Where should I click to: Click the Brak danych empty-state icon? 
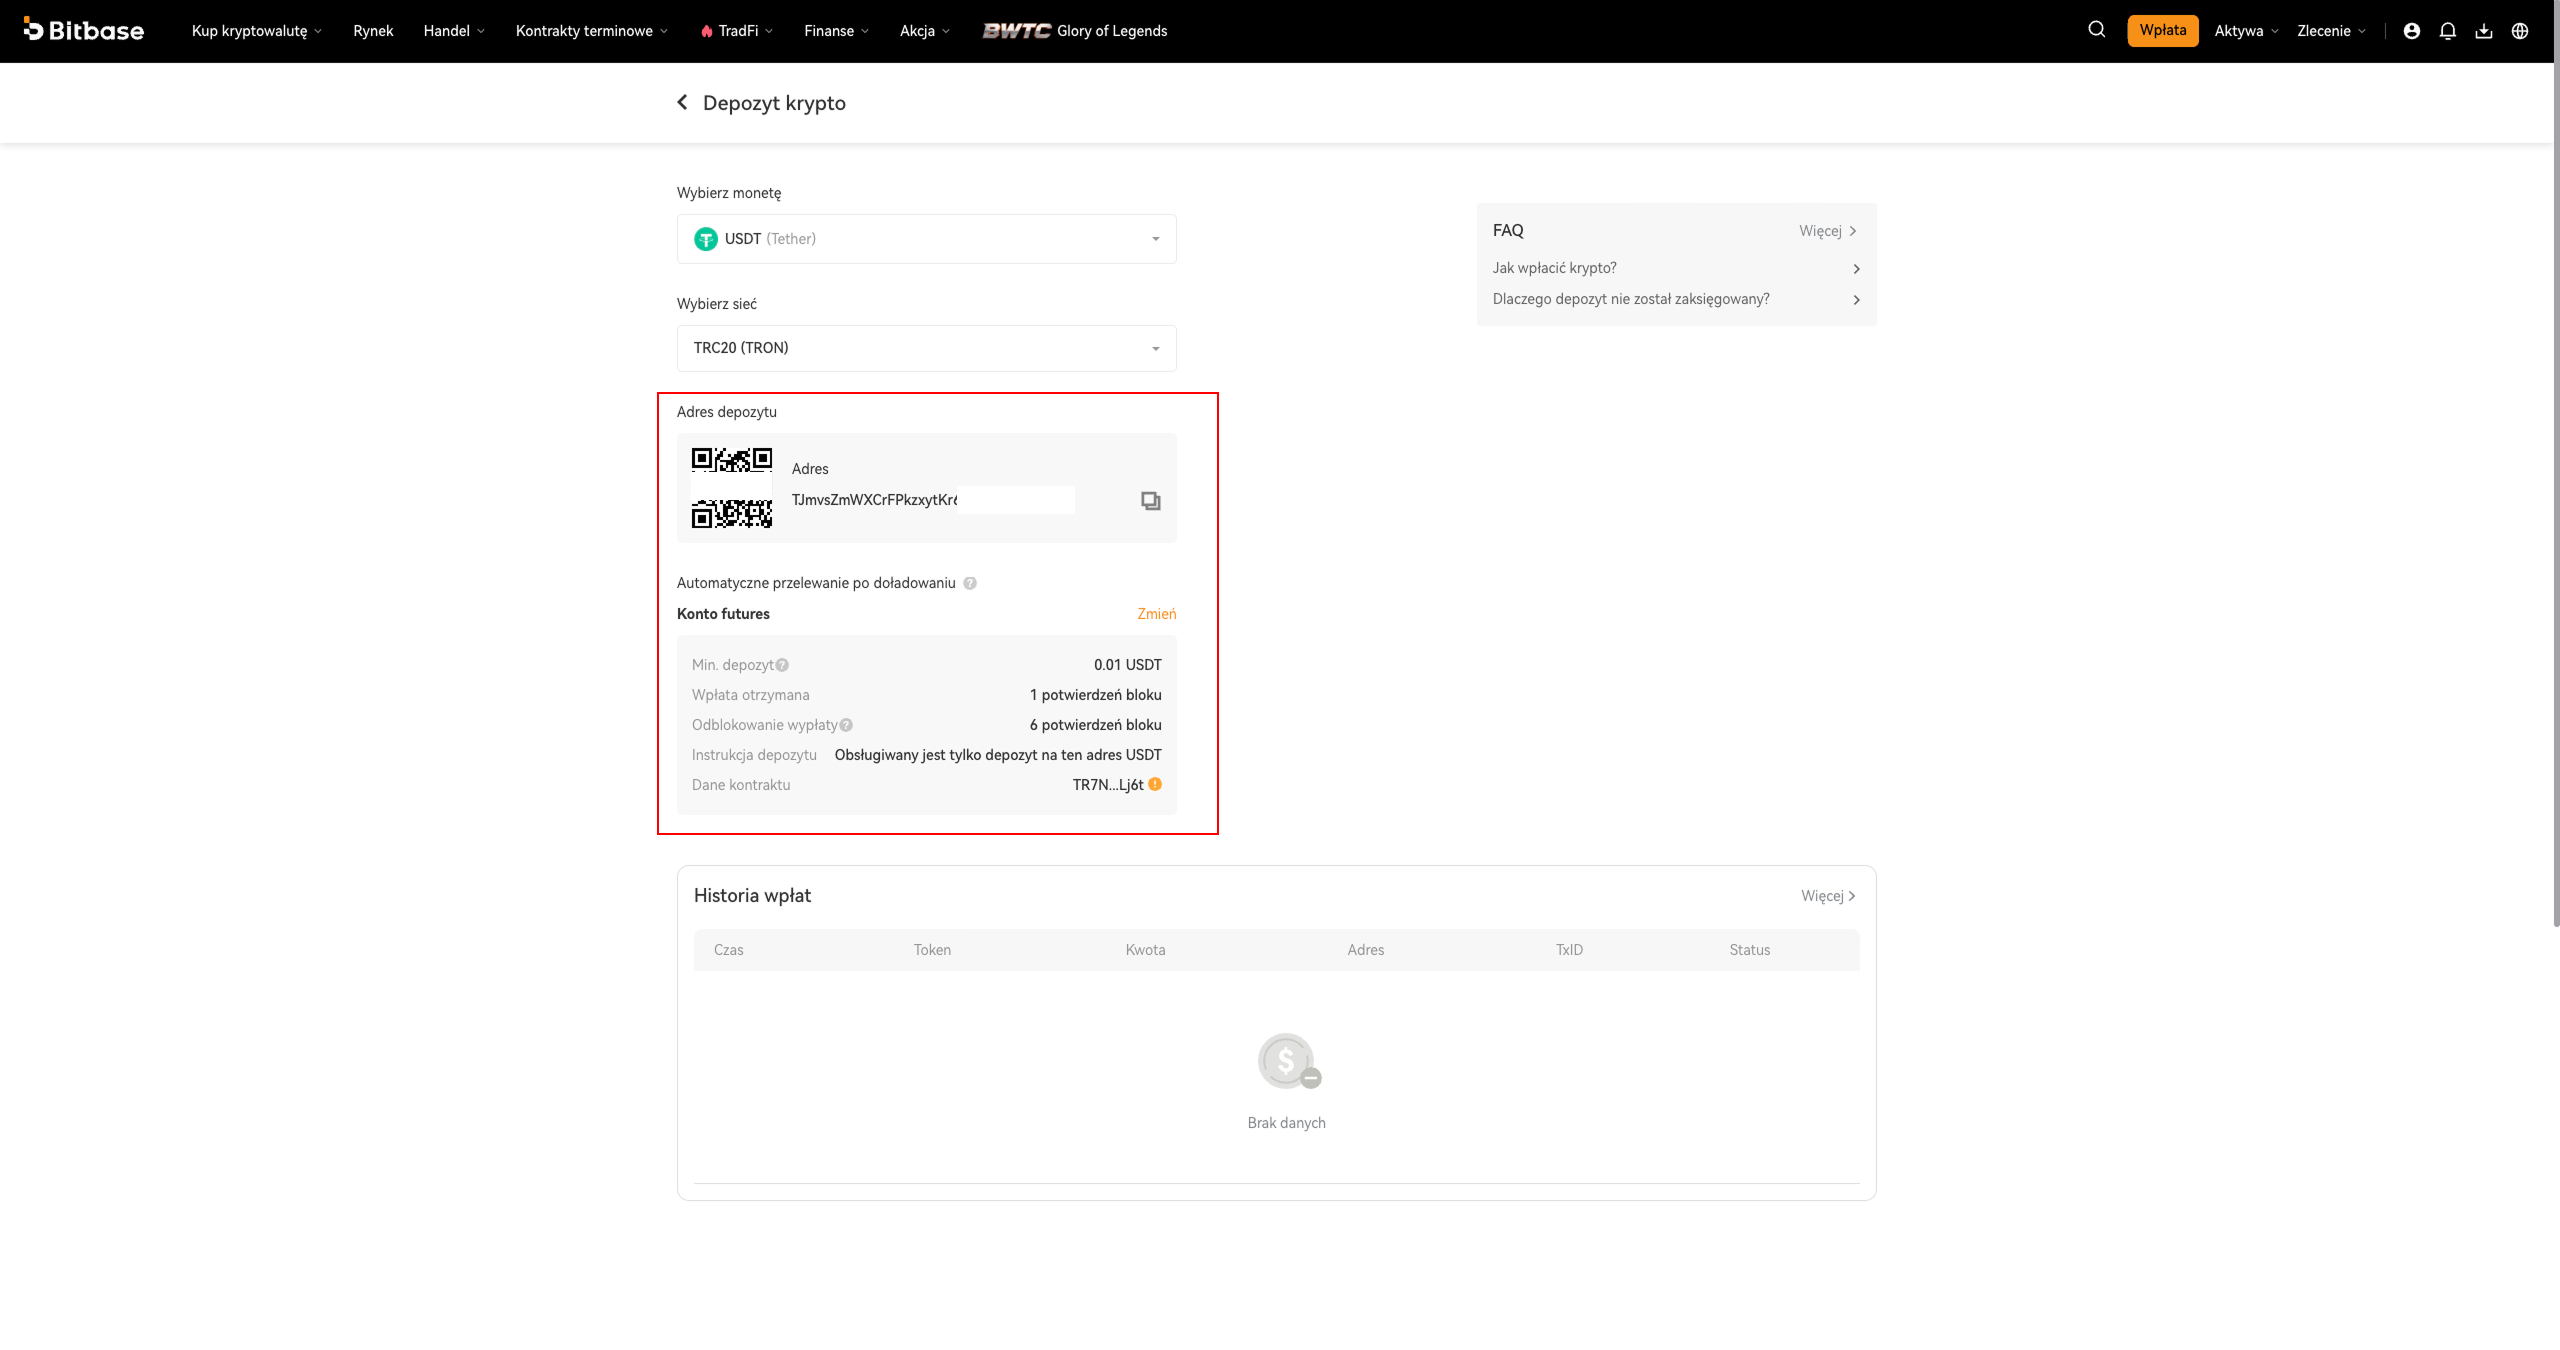click(x=1289, y=1061)
